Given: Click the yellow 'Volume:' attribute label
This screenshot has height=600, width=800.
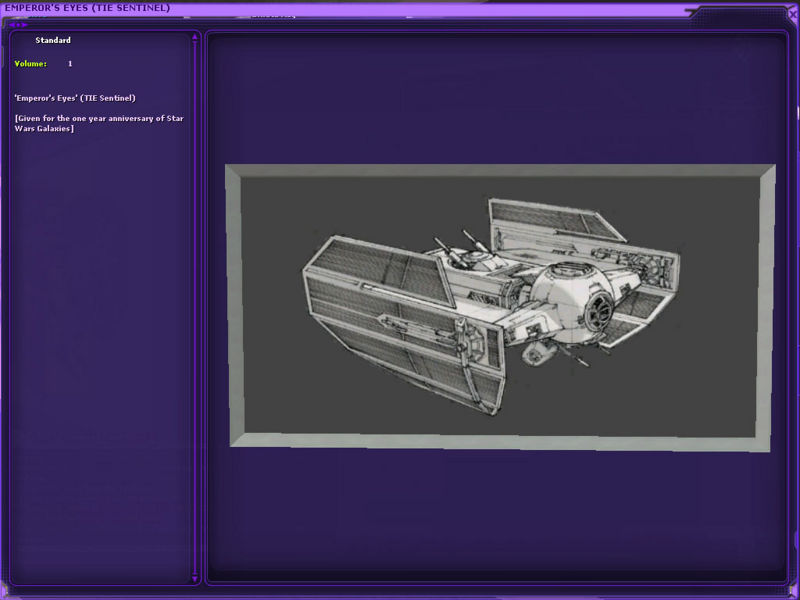Looking at the screenshot, I should [x=30, y=64].
